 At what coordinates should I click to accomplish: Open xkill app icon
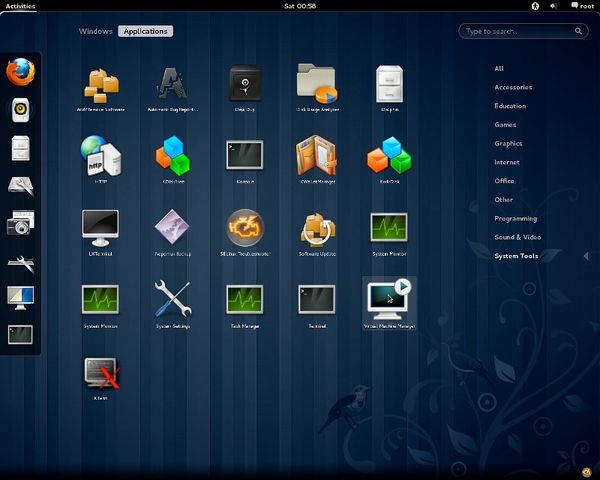pyautogui.click(x=100, y=374)
